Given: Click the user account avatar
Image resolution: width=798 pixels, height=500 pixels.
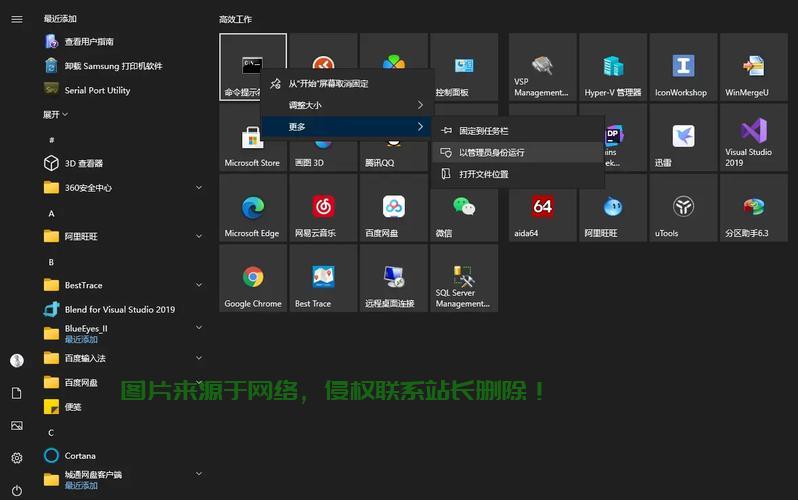Looking at the screenshot, I should click(17, 360).
